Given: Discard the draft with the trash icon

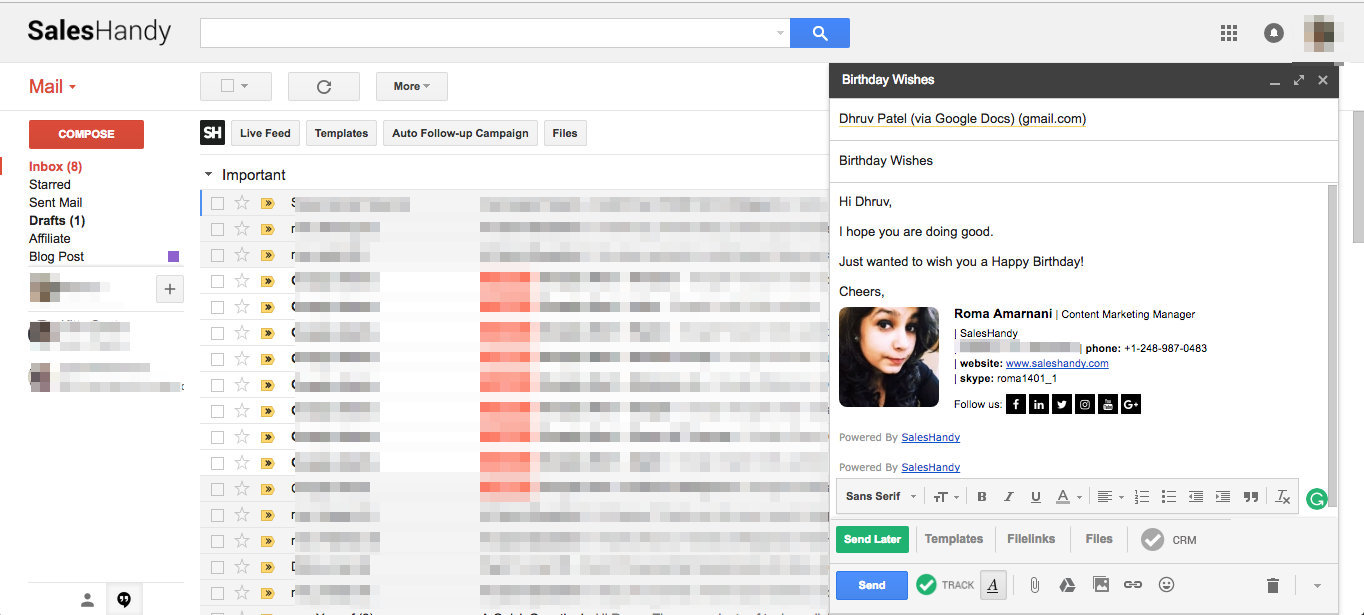Looking at the screenshot, I should [x=1273, y=585].
